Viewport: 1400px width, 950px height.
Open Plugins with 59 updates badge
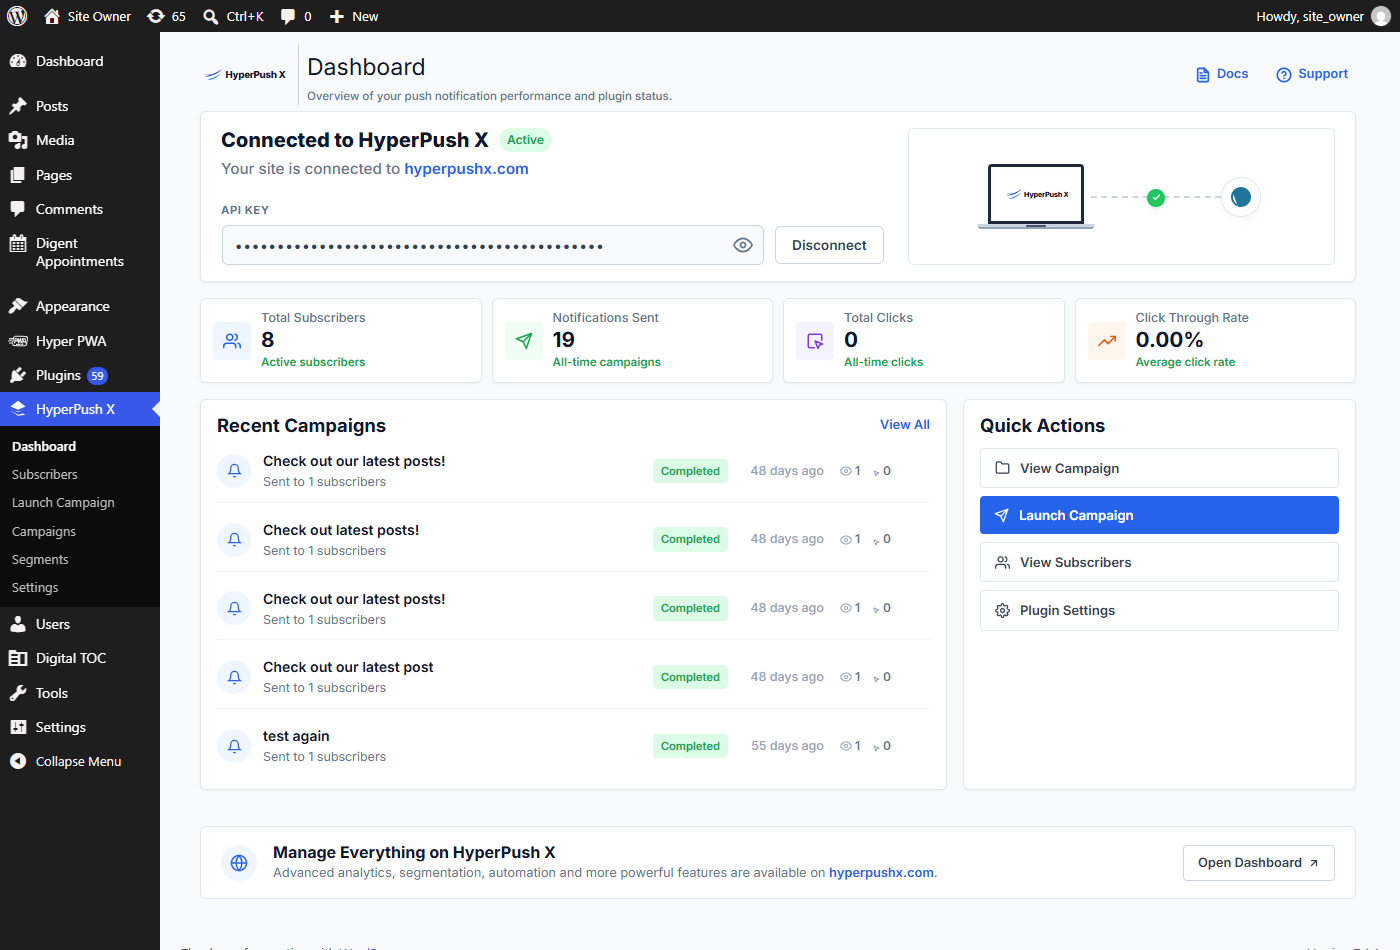coord(80,375)
